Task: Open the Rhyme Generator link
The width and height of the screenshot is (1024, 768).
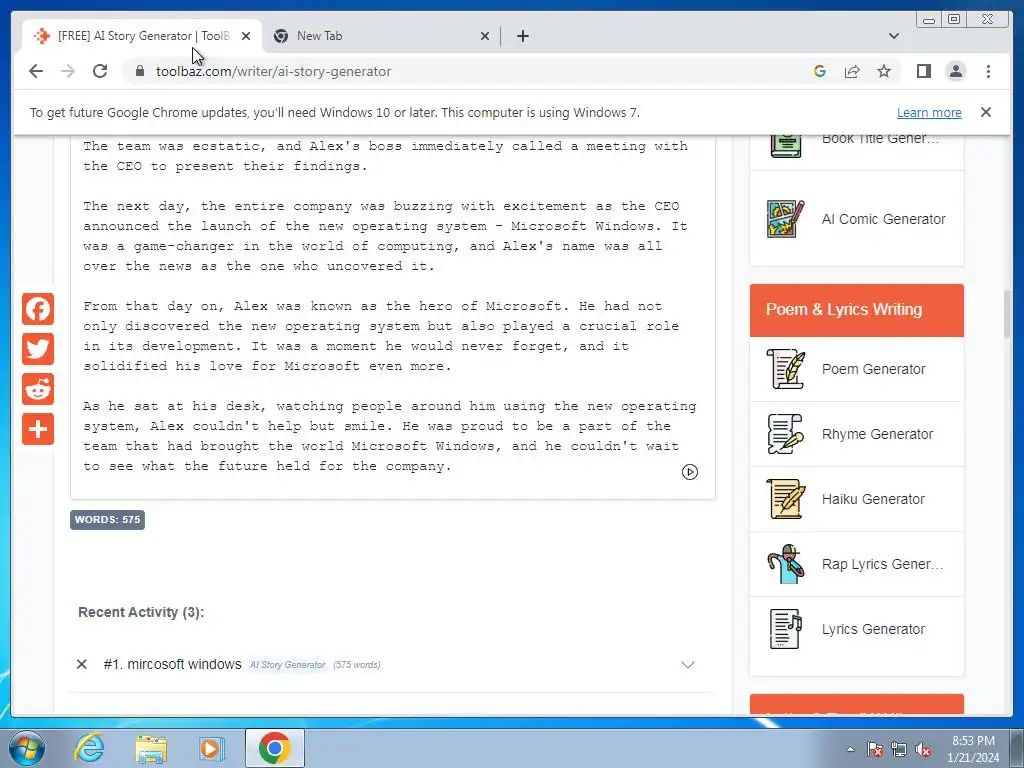Action: pyautogui.click(x=877, y=434)
